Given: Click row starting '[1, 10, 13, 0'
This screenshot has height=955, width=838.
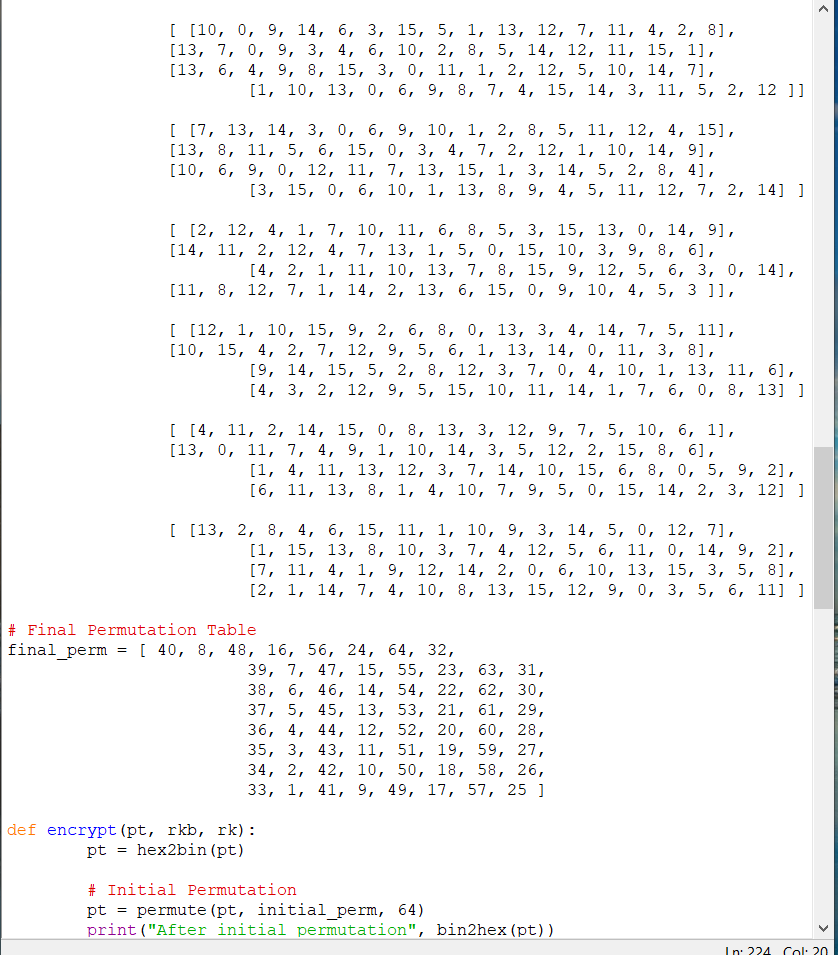Looking at the screenshot, I should (527, 90).
